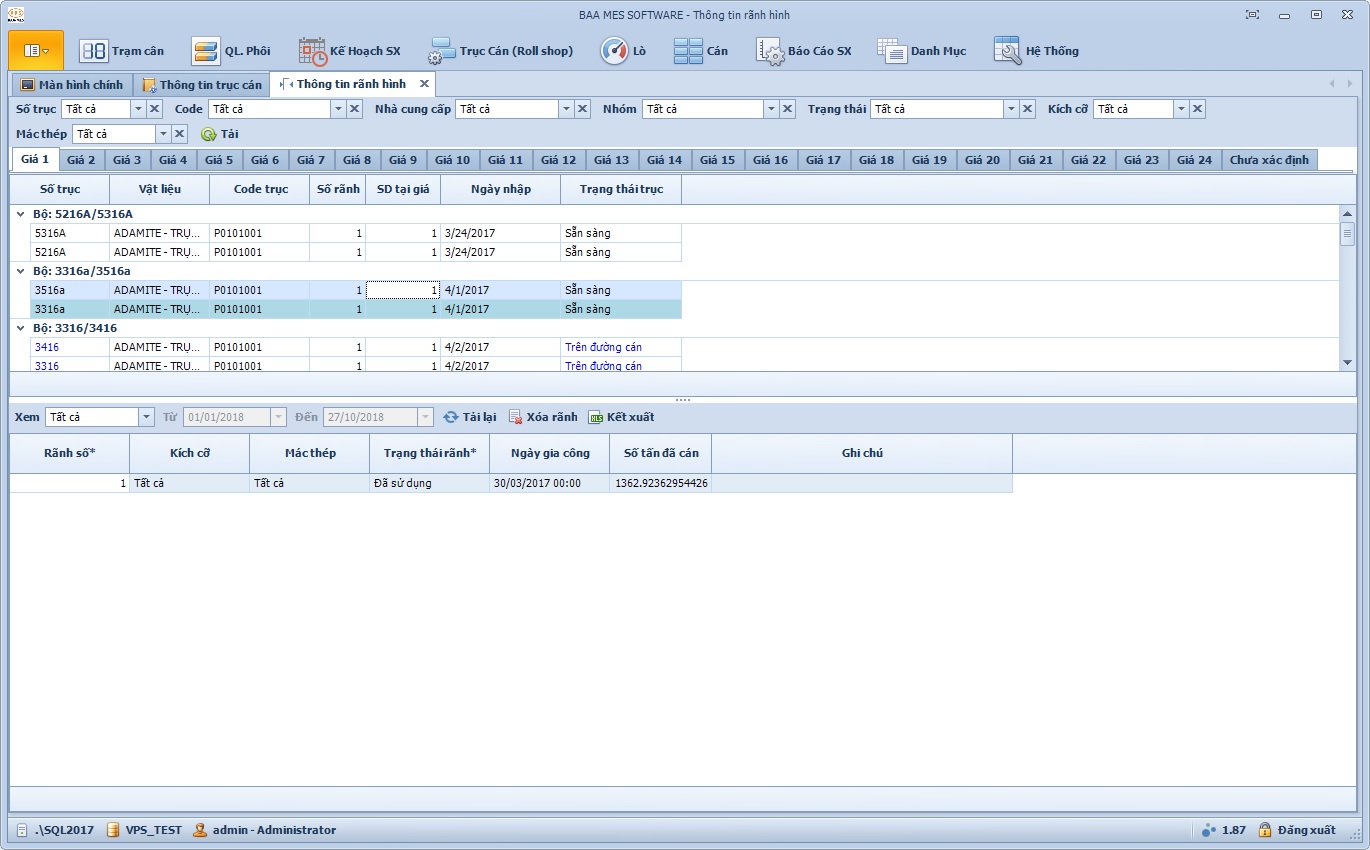The image size is (1370, 850).
Task: Open the Xem view filter dropdown
Action: click(x=146, y=417)
